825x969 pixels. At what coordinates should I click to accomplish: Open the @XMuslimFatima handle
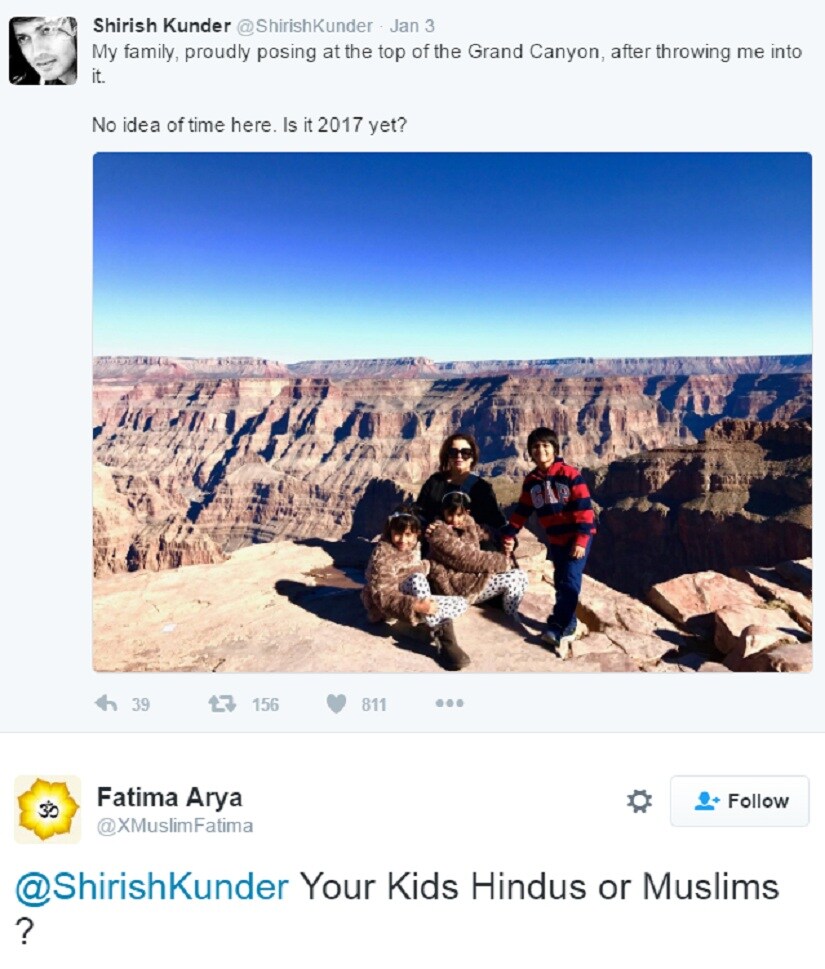175,826
